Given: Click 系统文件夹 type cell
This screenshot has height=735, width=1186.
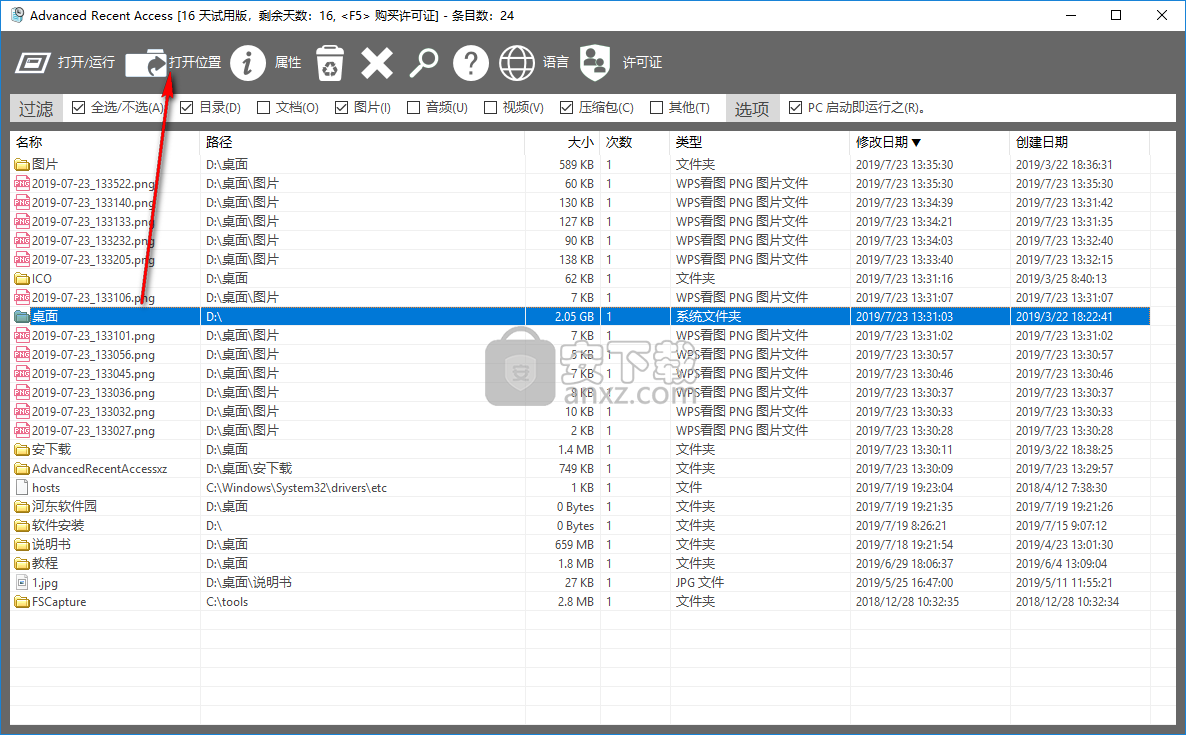Looking at the screenshot, I should (x=708, y=316).
